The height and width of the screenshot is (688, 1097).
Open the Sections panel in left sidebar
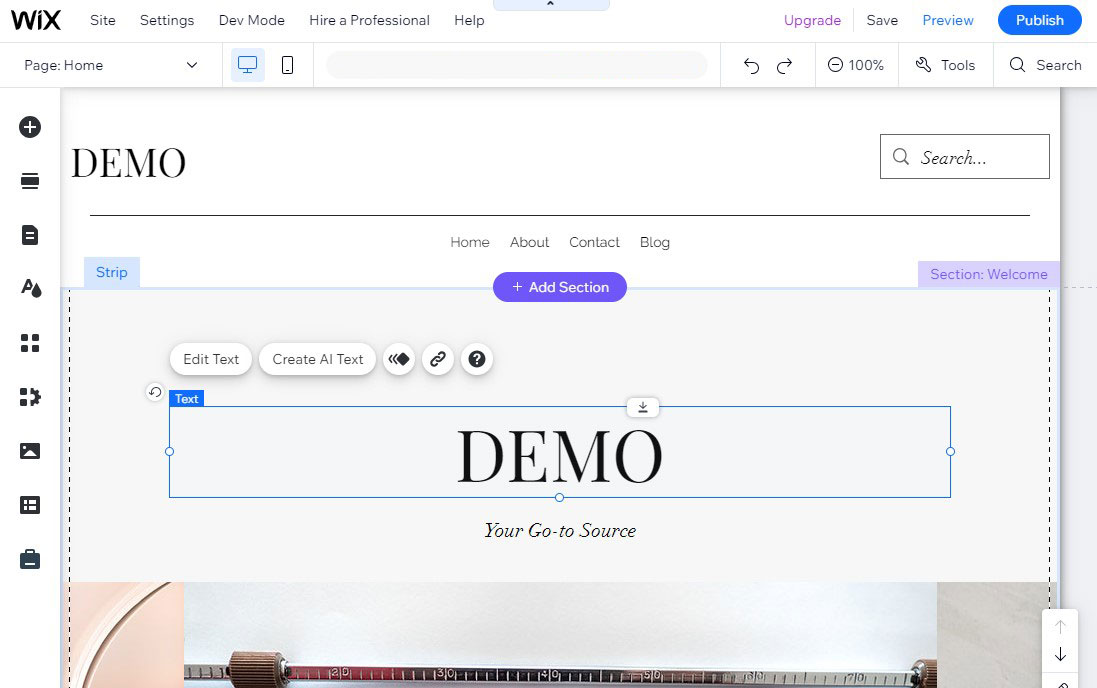point(30,181)
